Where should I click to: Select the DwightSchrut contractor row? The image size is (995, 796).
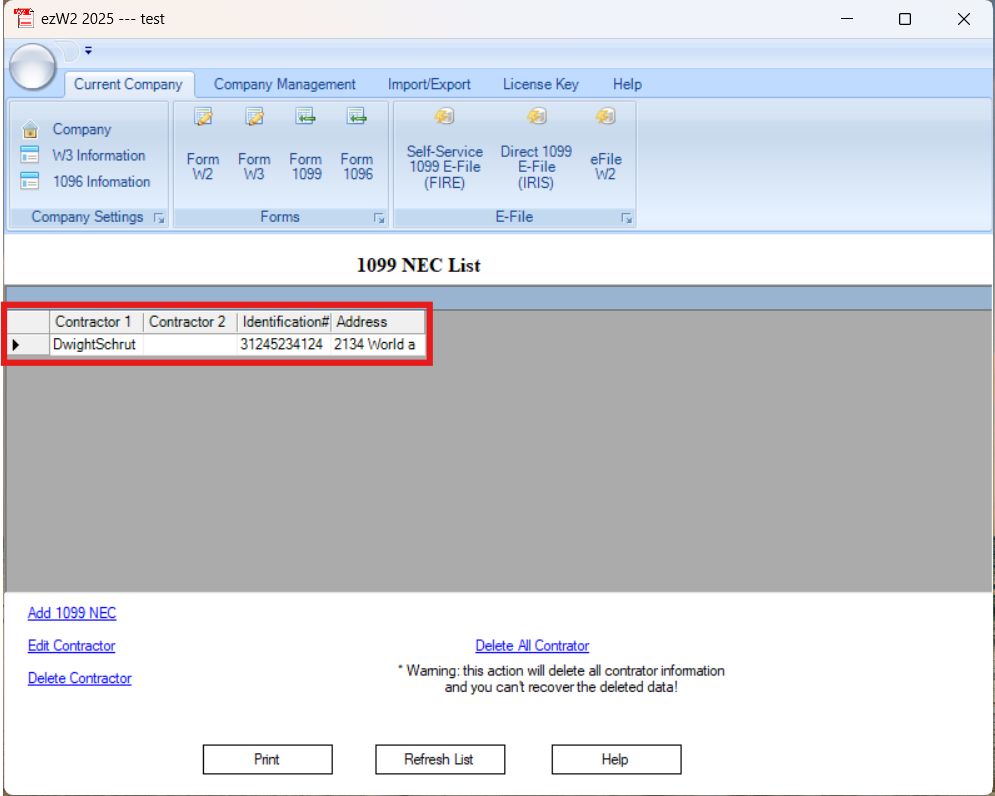point(95,344)
